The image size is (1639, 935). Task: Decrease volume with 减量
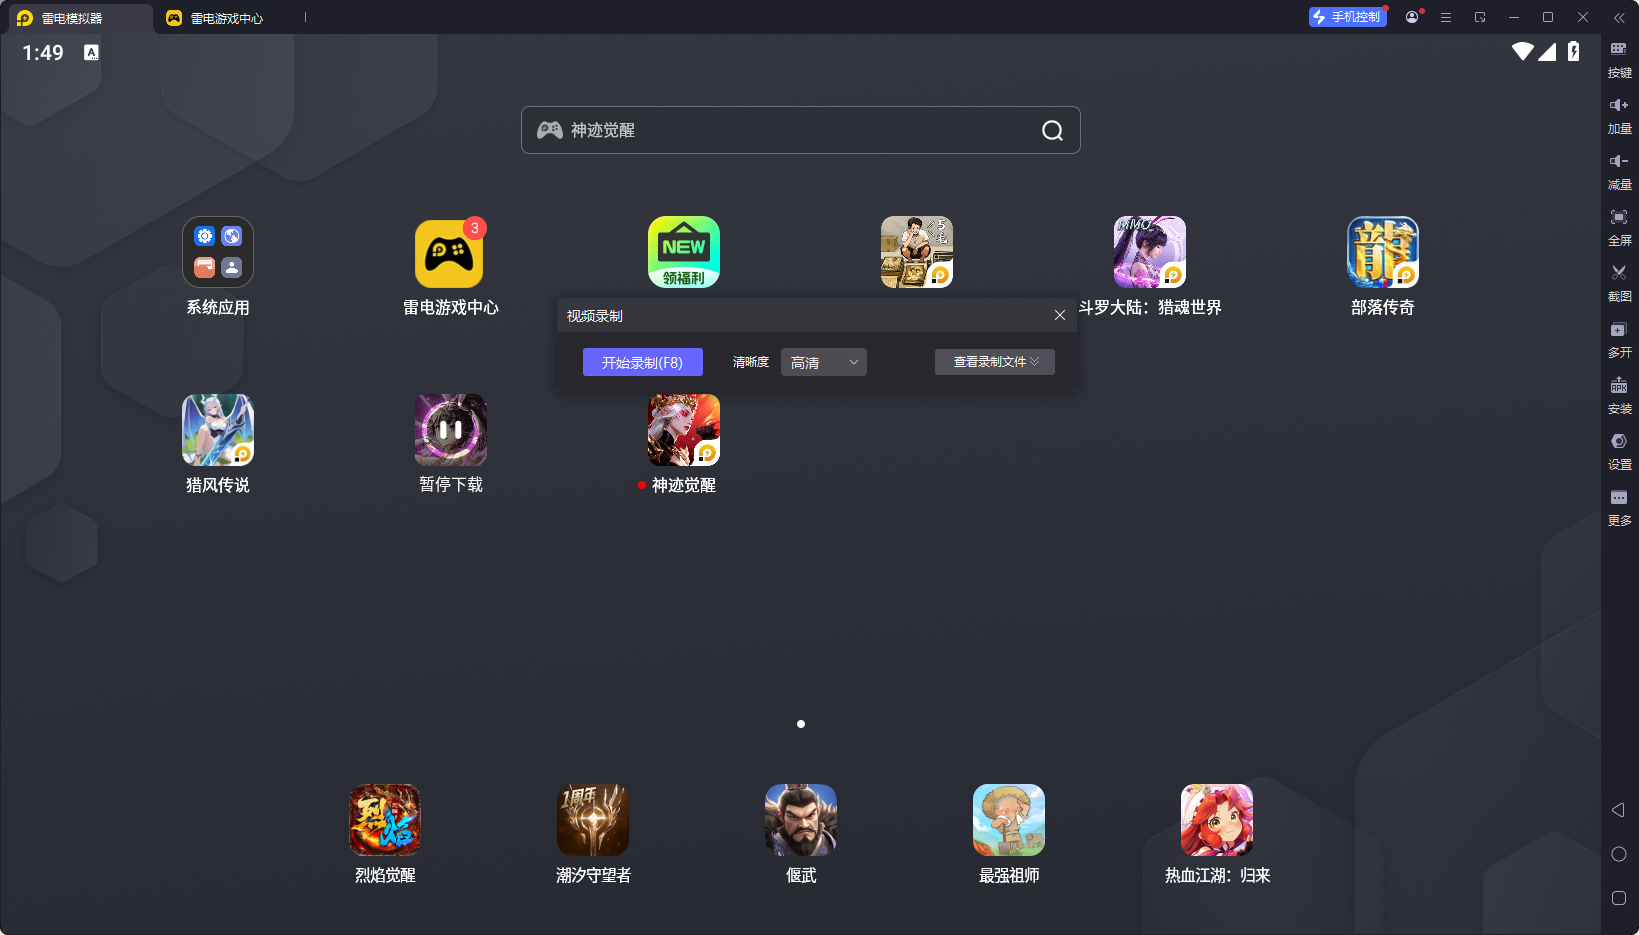click(1619, 171)
